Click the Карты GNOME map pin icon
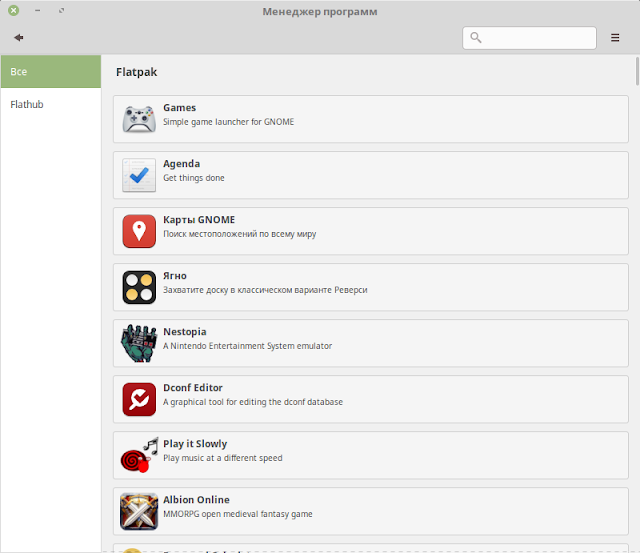 pos(139,231)
